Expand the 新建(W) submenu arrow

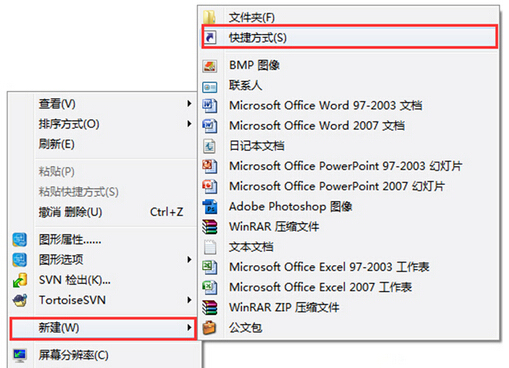tap(189, 328)
